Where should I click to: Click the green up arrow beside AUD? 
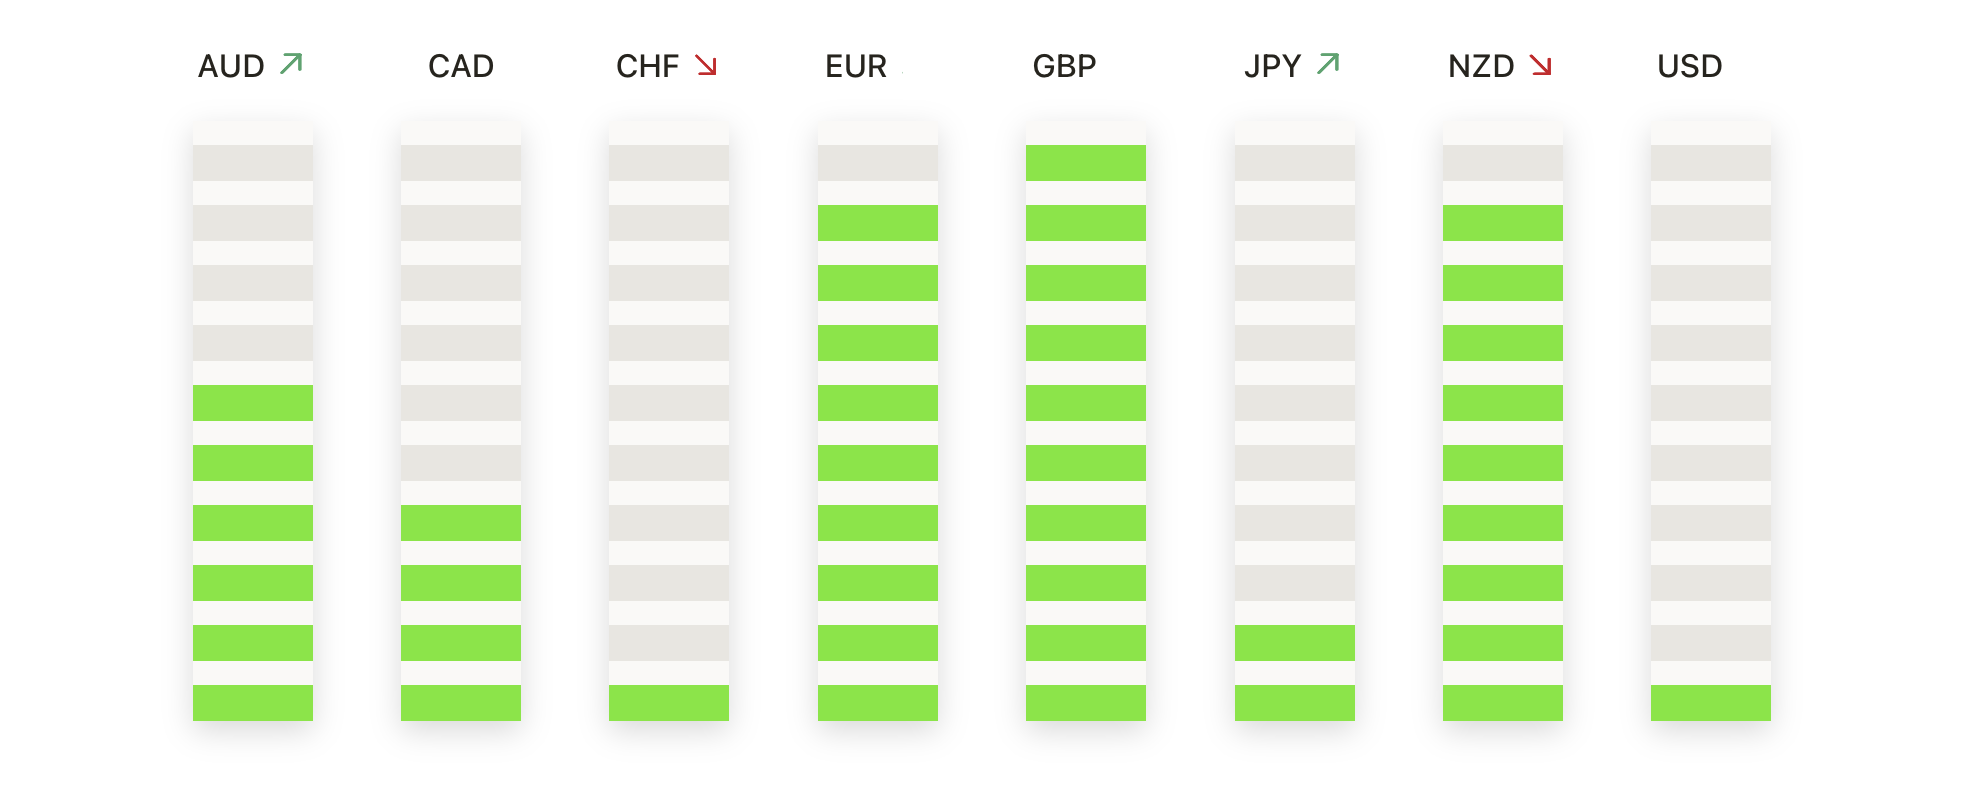click(291, 65)
